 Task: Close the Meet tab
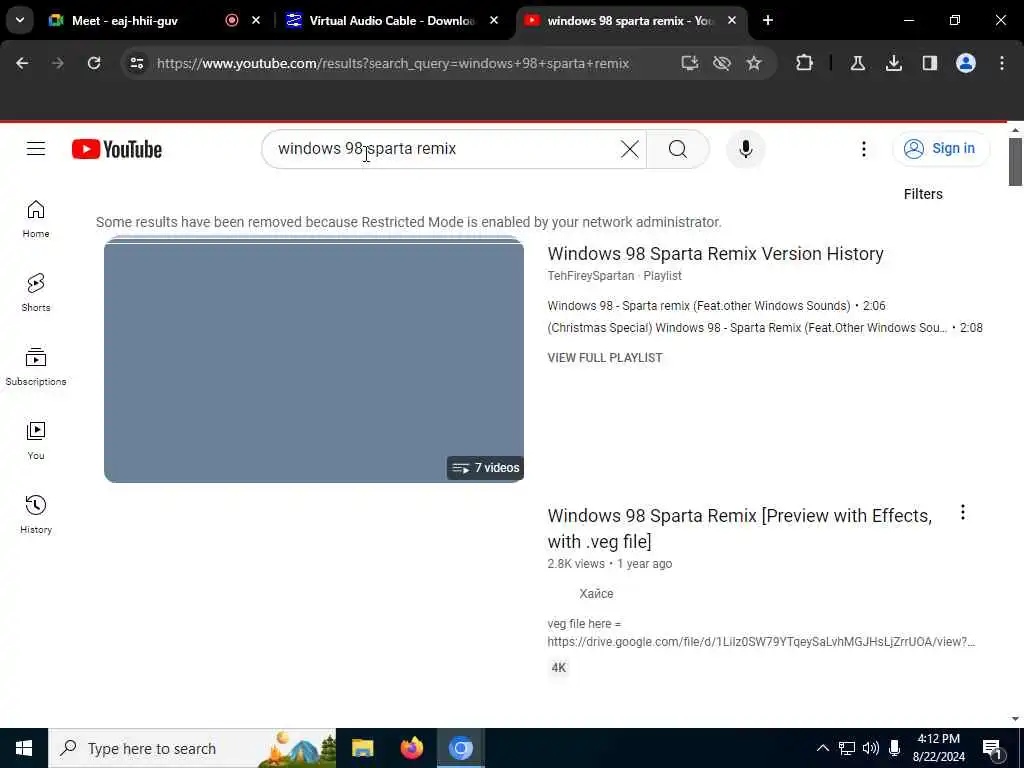click(x=256, y=21)
